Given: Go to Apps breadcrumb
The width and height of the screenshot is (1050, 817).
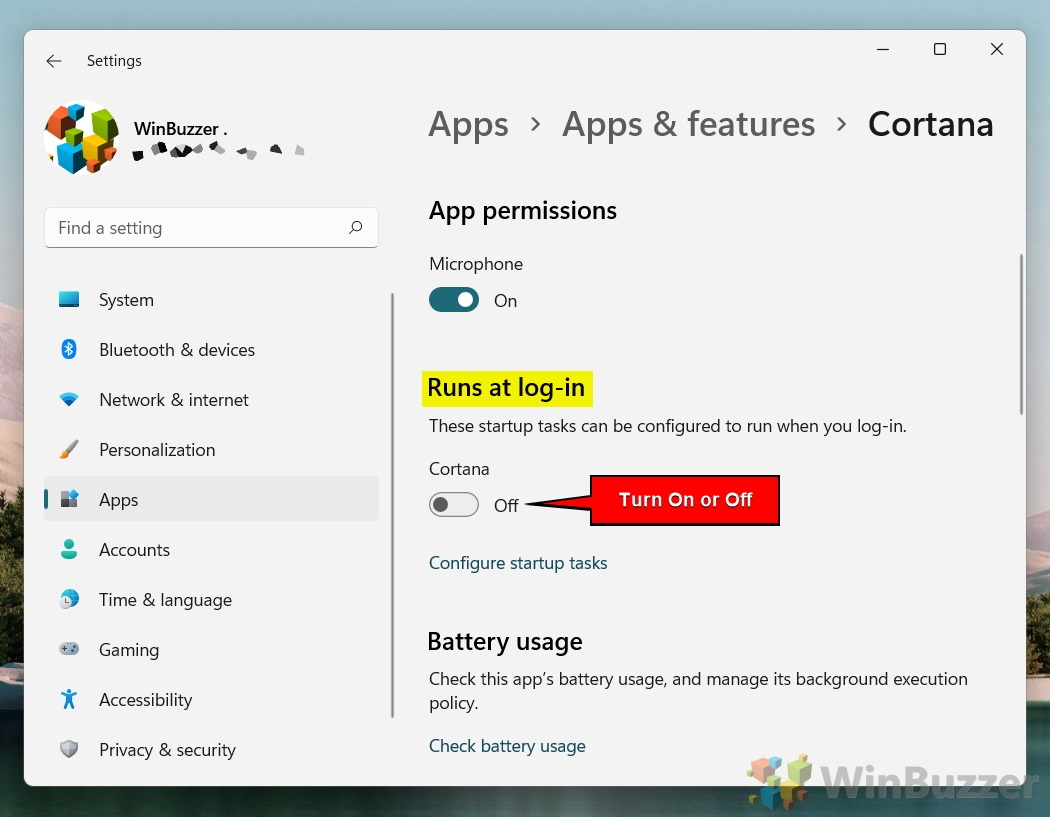Looking at the screenshot, I should [x=468, y=124].
